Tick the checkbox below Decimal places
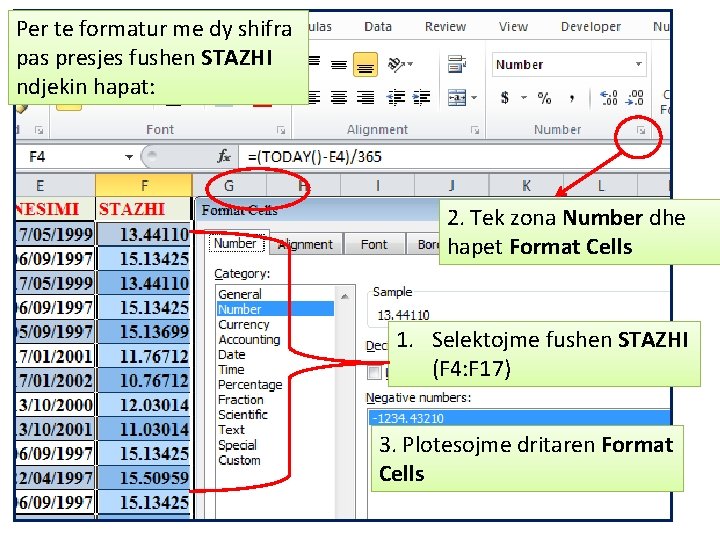The image size is (720, 540). point(374,372)
